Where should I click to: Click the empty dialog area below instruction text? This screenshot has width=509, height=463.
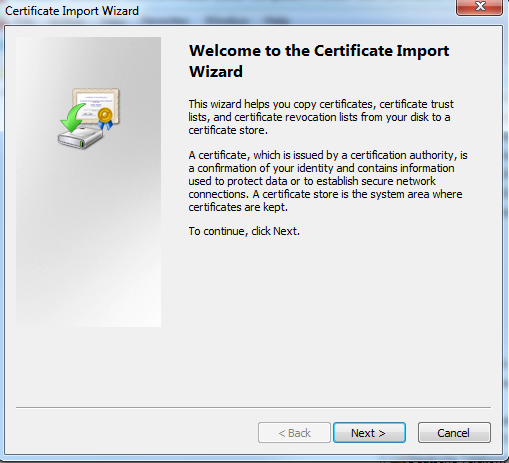[330, 317]
